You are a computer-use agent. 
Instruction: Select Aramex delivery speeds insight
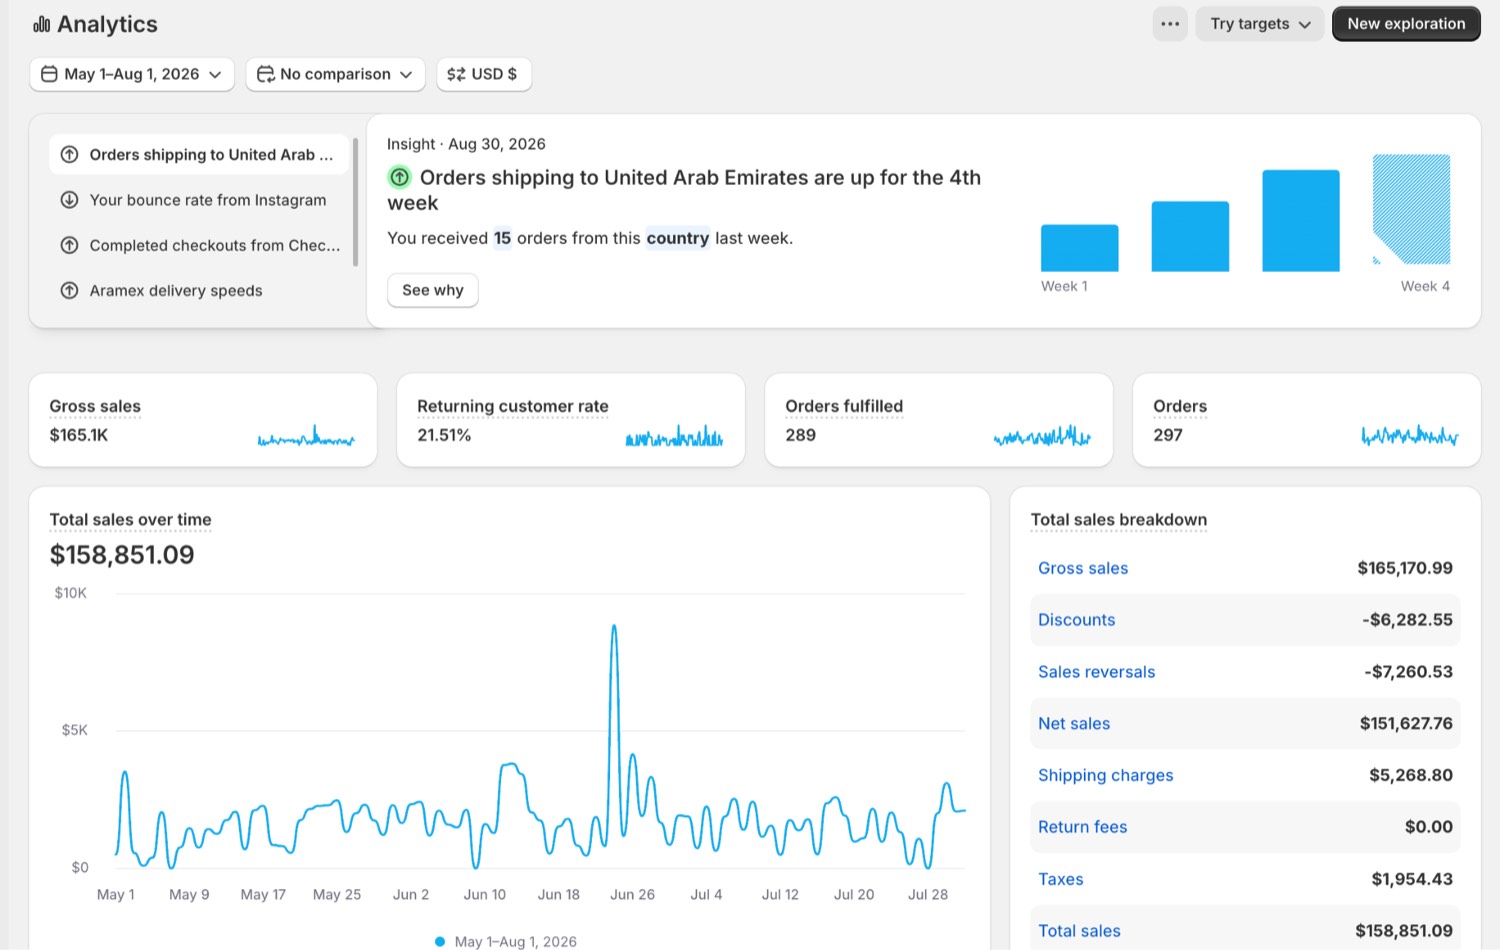(x=199, y=291)
